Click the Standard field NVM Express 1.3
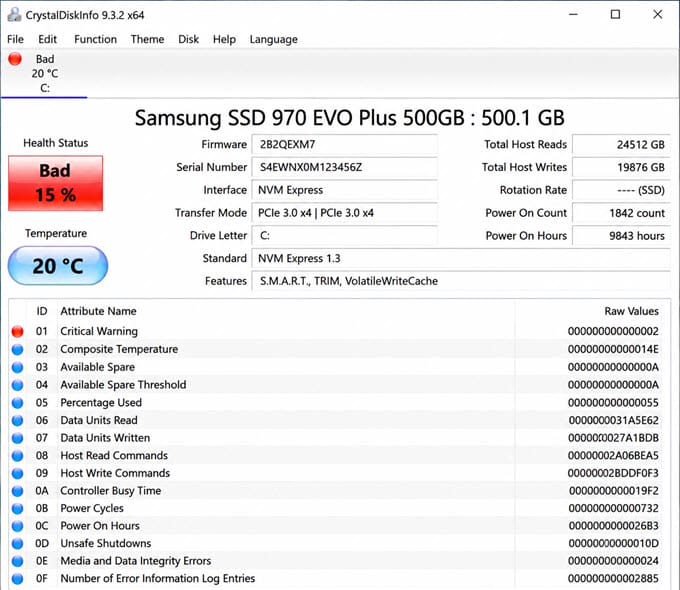 coord(461,259)
